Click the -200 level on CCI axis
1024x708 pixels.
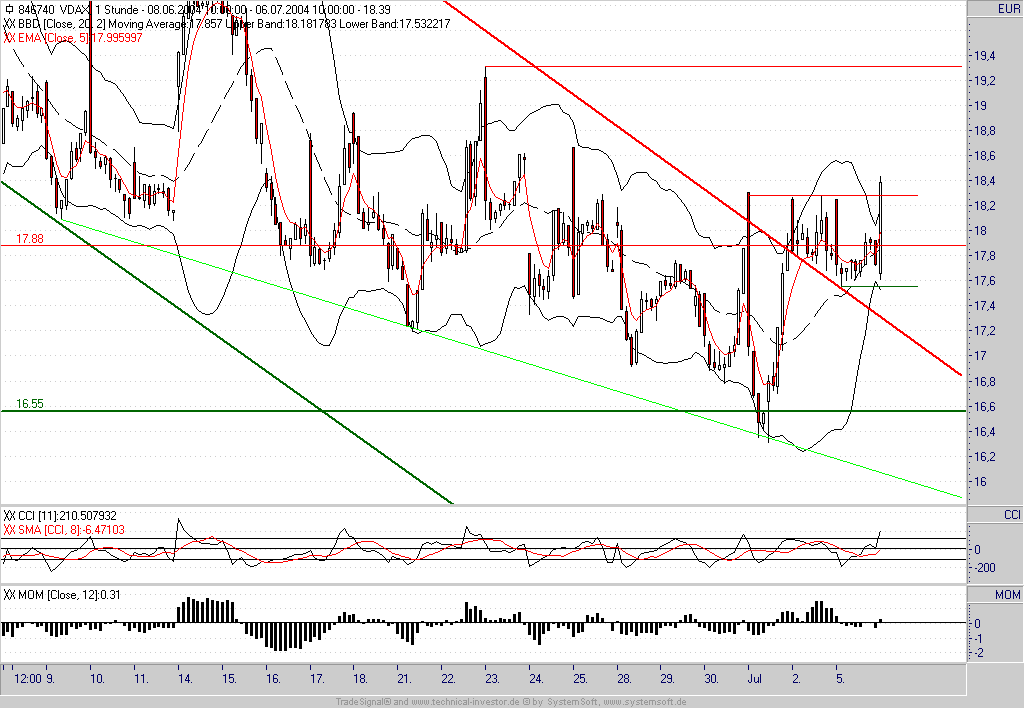point(985,568)
